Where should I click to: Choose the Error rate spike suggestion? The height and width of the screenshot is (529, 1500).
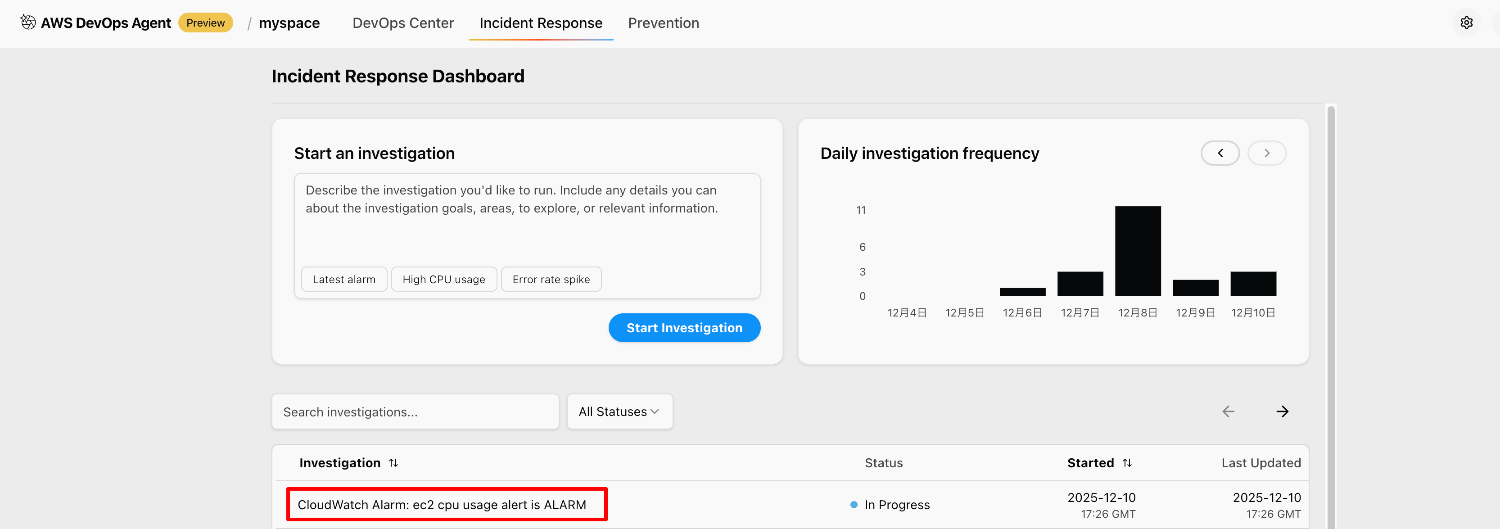[x=551, y=279]
